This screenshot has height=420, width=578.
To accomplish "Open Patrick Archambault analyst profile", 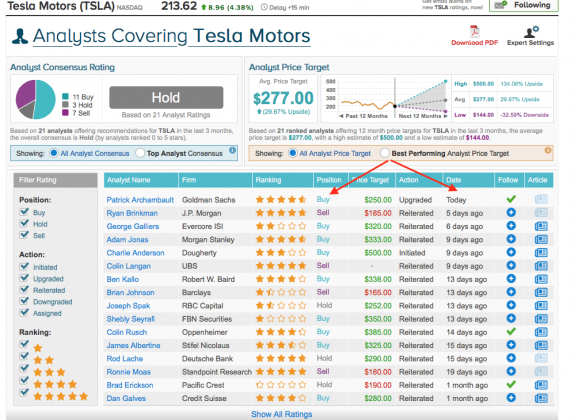I will tap(140, 200).
